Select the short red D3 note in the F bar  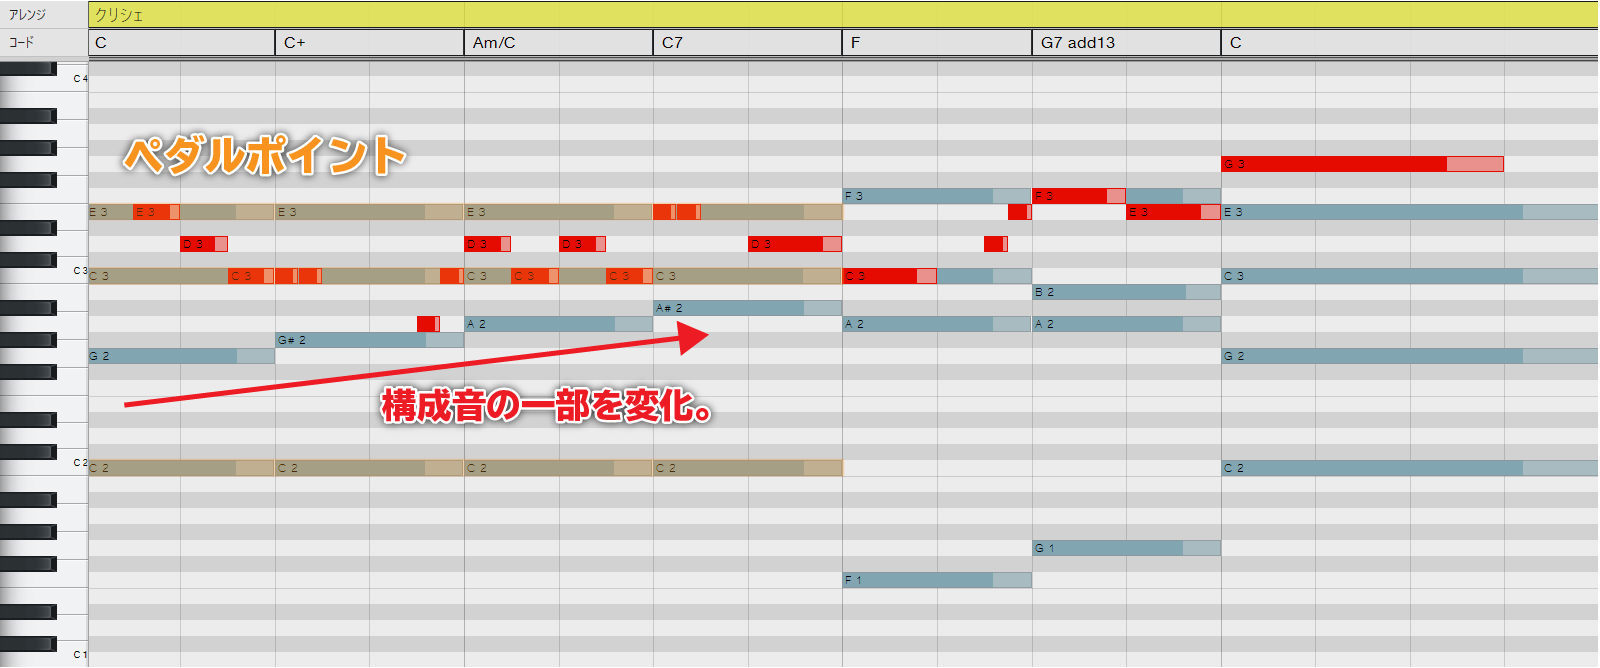[x=995, y=244]
